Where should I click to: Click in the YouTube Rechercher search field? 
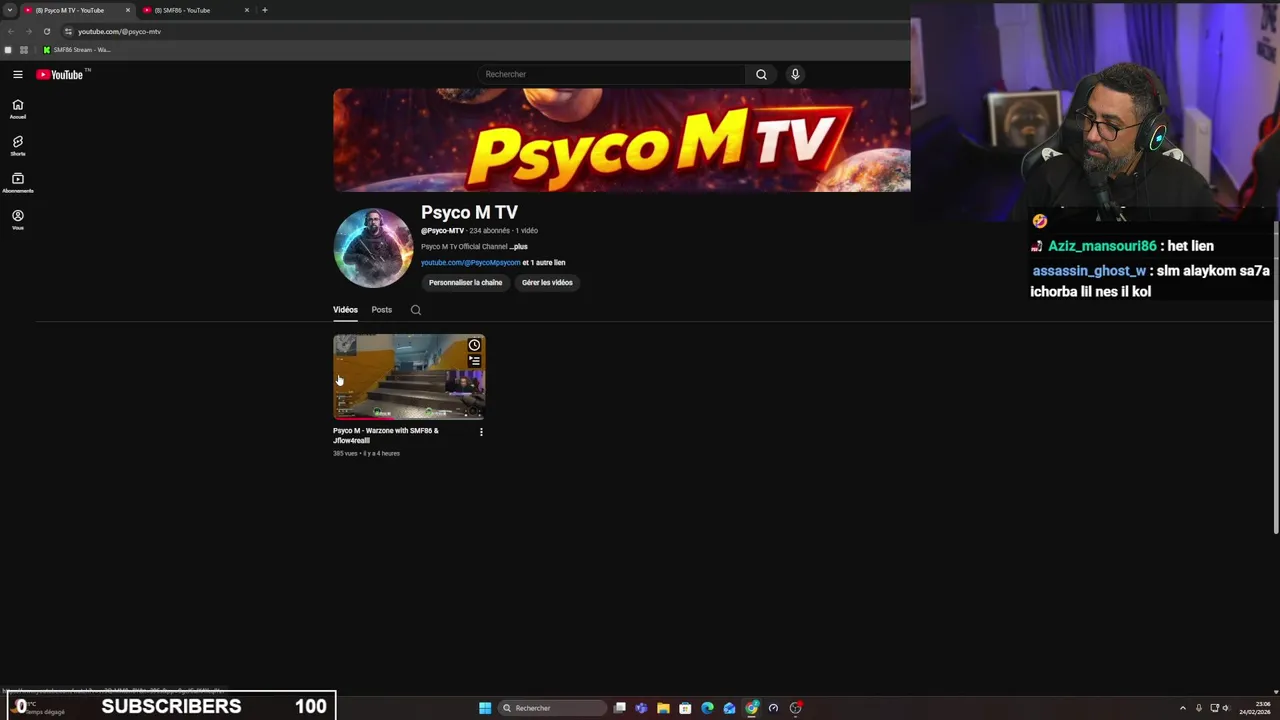pyautogui.click(x=612, y=74)
